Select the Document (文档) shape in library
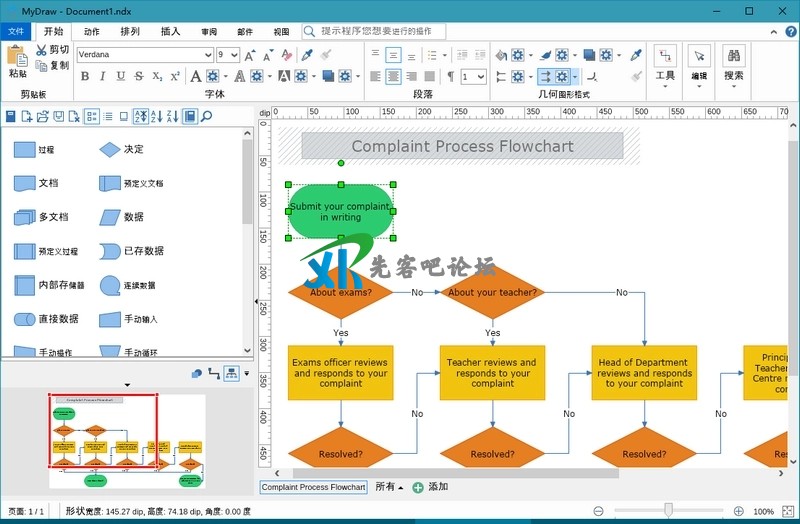This screenshot has height=524, width=800. 24,184
